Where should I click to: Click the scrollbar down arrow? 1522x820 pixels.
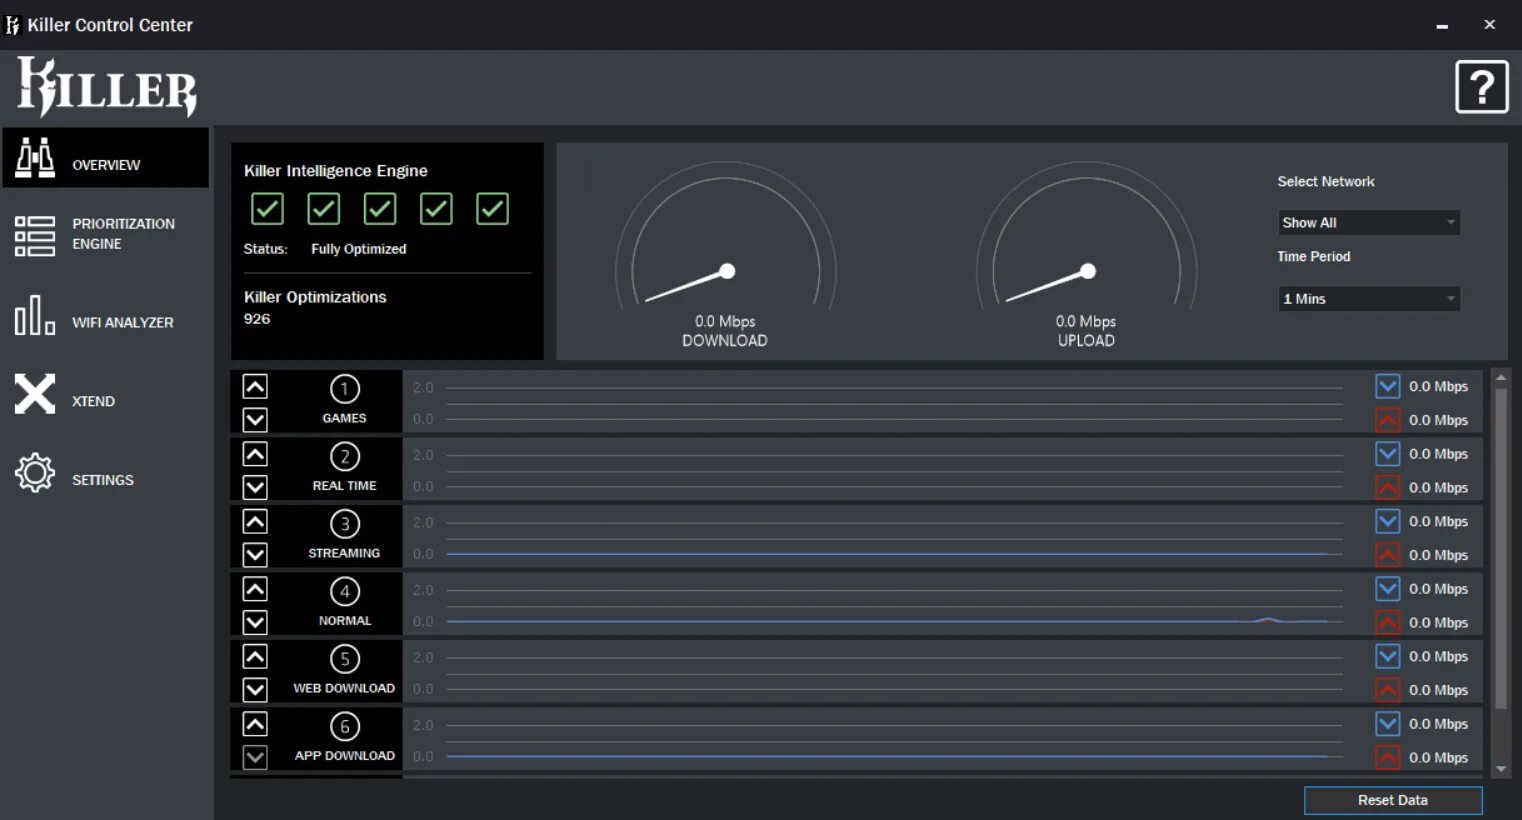pyautogui.click(x=1501, y=769)
